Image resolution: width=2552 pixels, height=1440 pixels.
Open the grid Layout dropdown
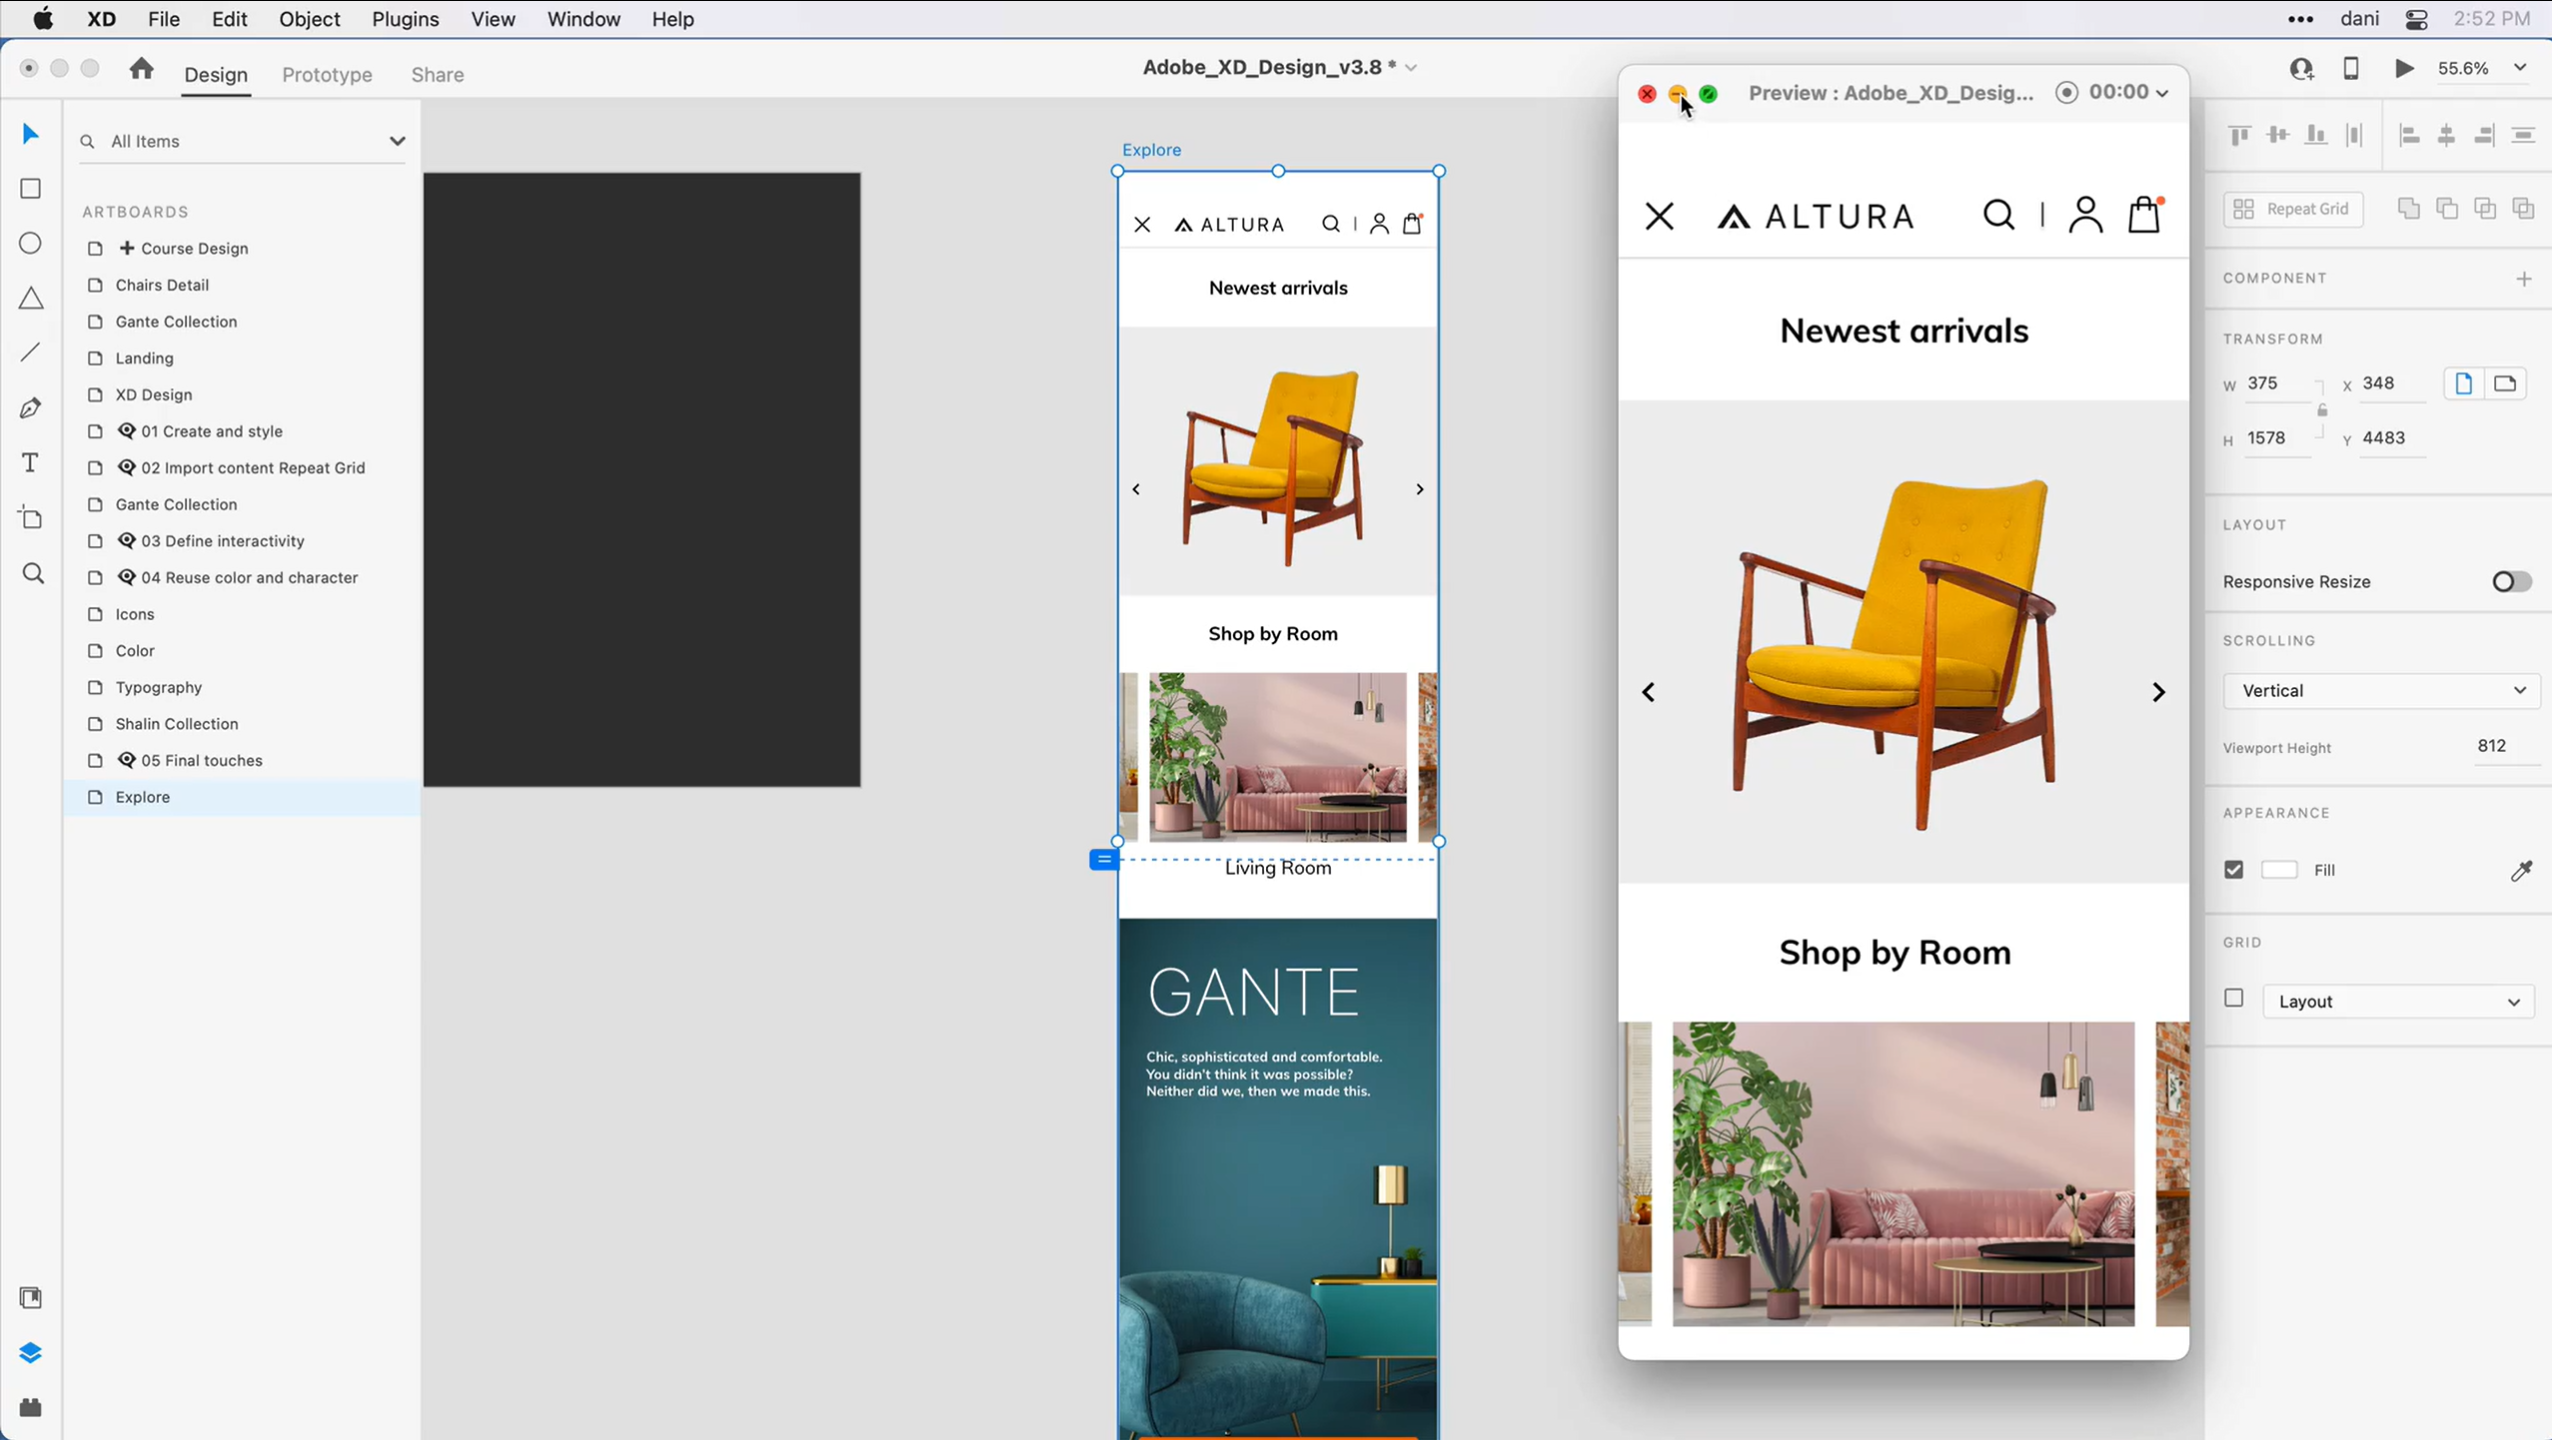[2398, 1001]
